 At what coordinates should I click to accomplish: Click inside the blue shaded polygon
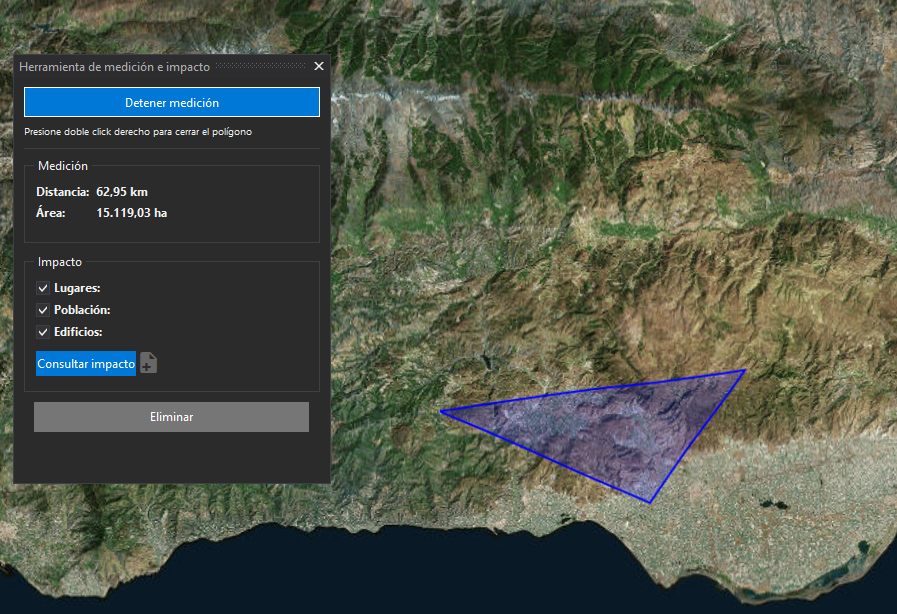coord(620,430)
